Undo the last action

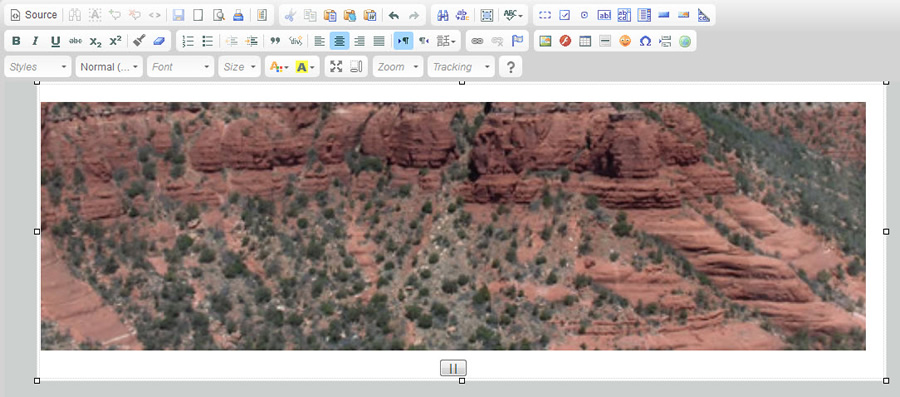click(393, 15)
